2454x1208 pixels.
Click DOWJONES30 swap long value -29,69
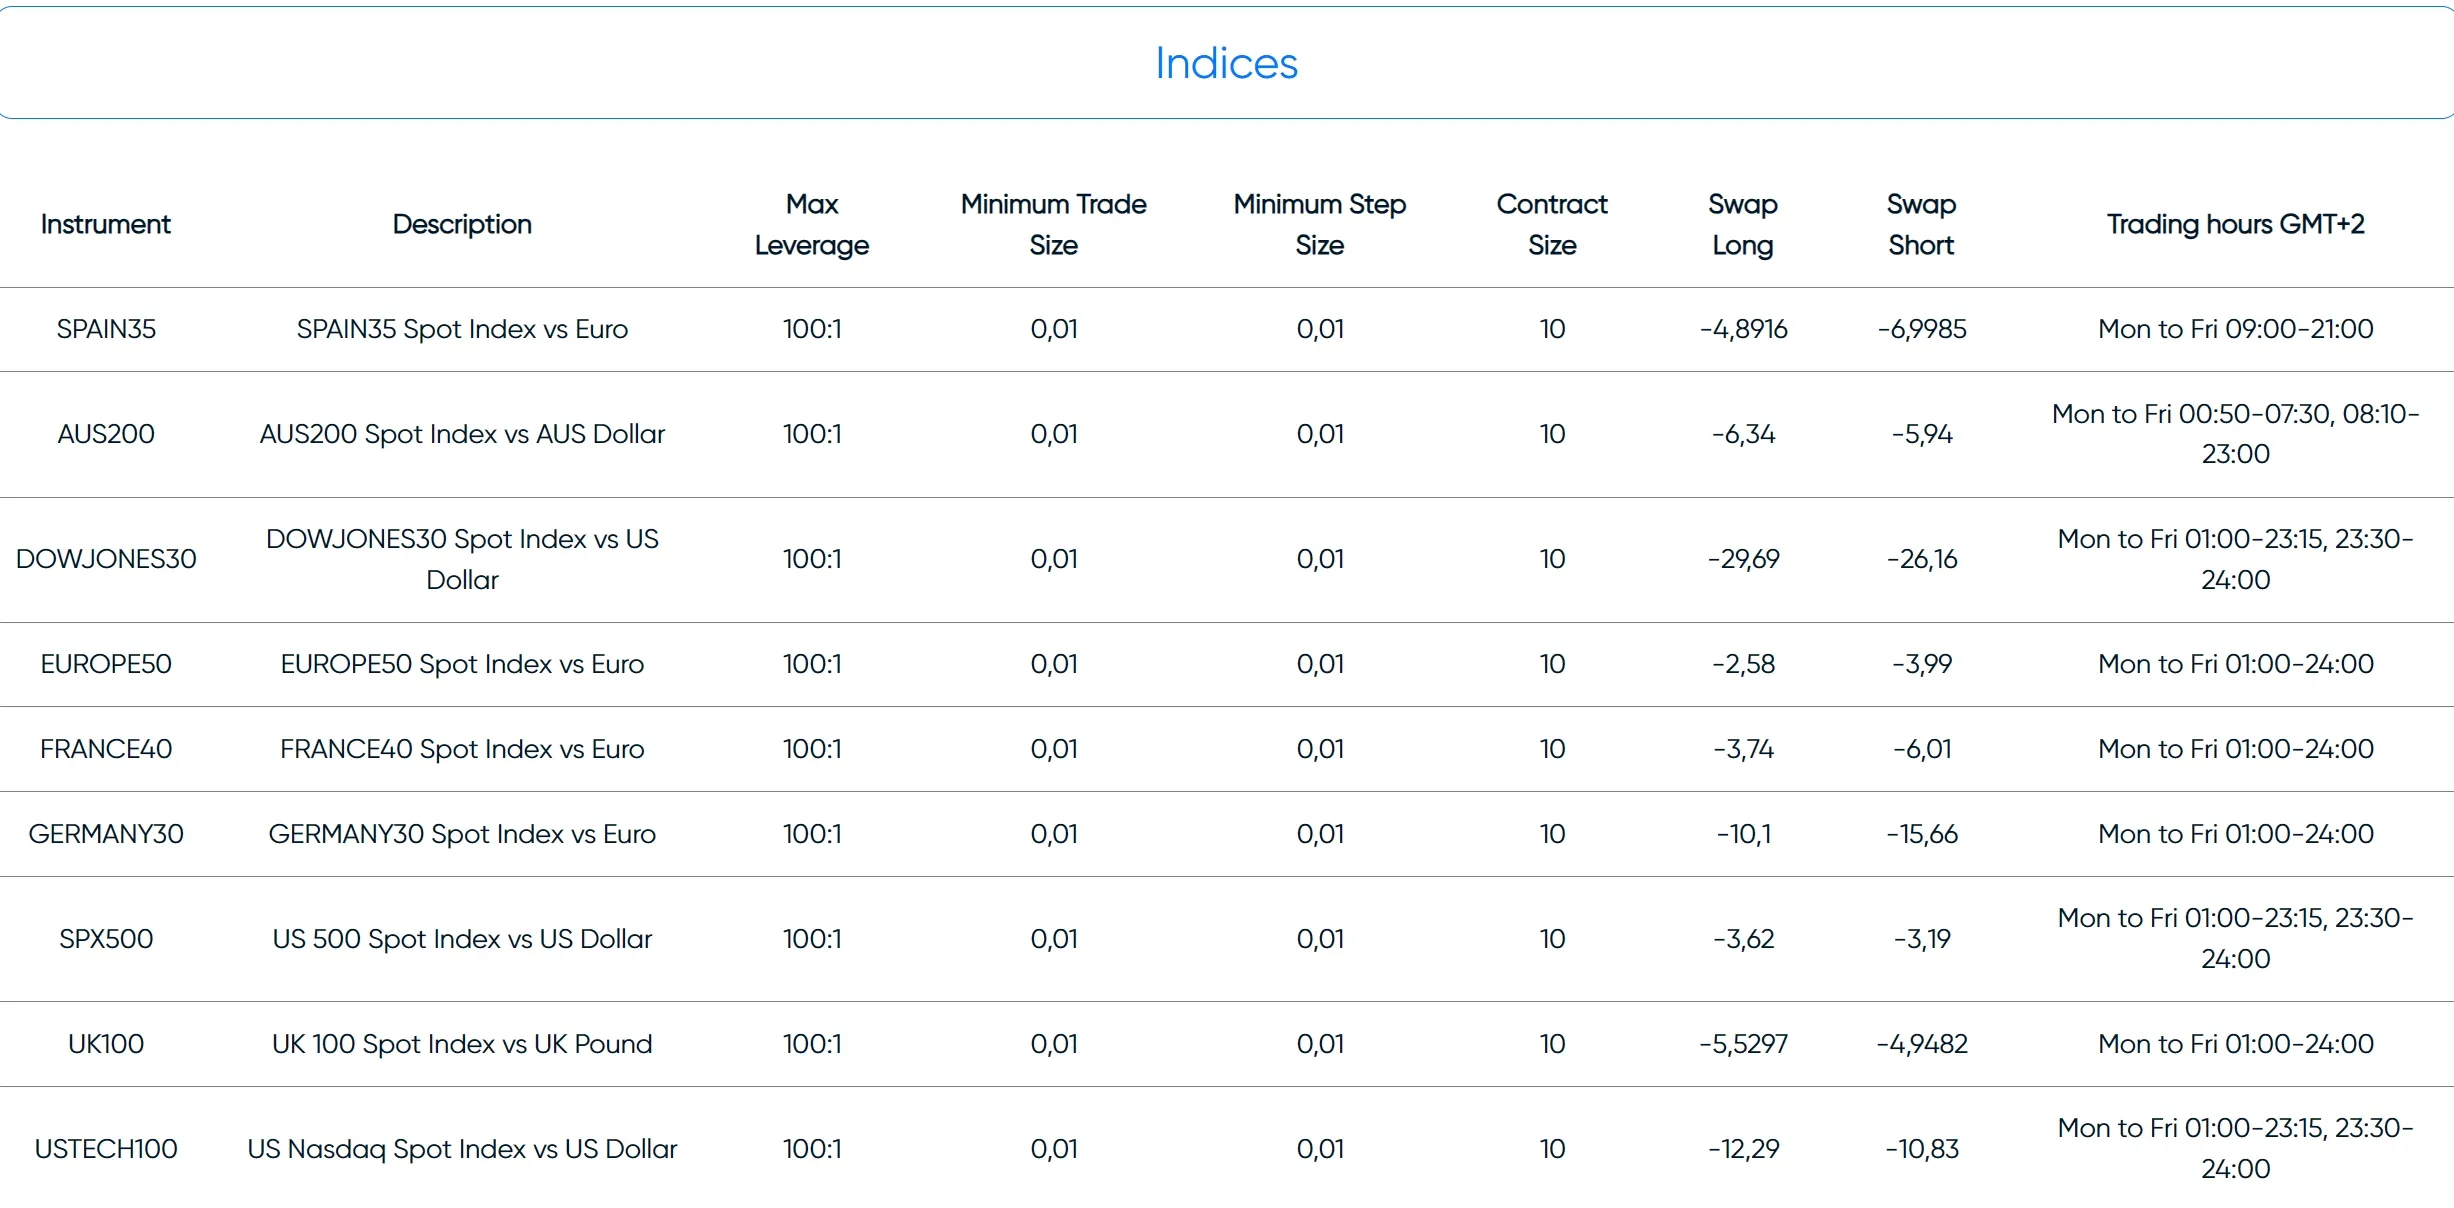point(1743,559)
